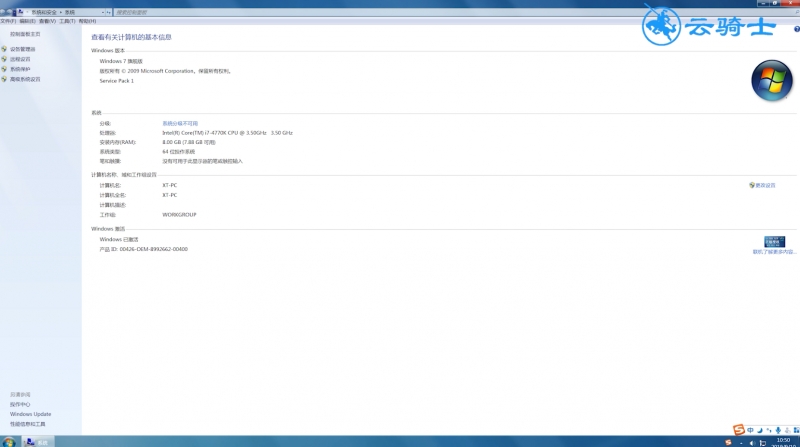Click the genuine Microsoft software badge
This screenshot has width=800, height=447.
tap(774, 241)
